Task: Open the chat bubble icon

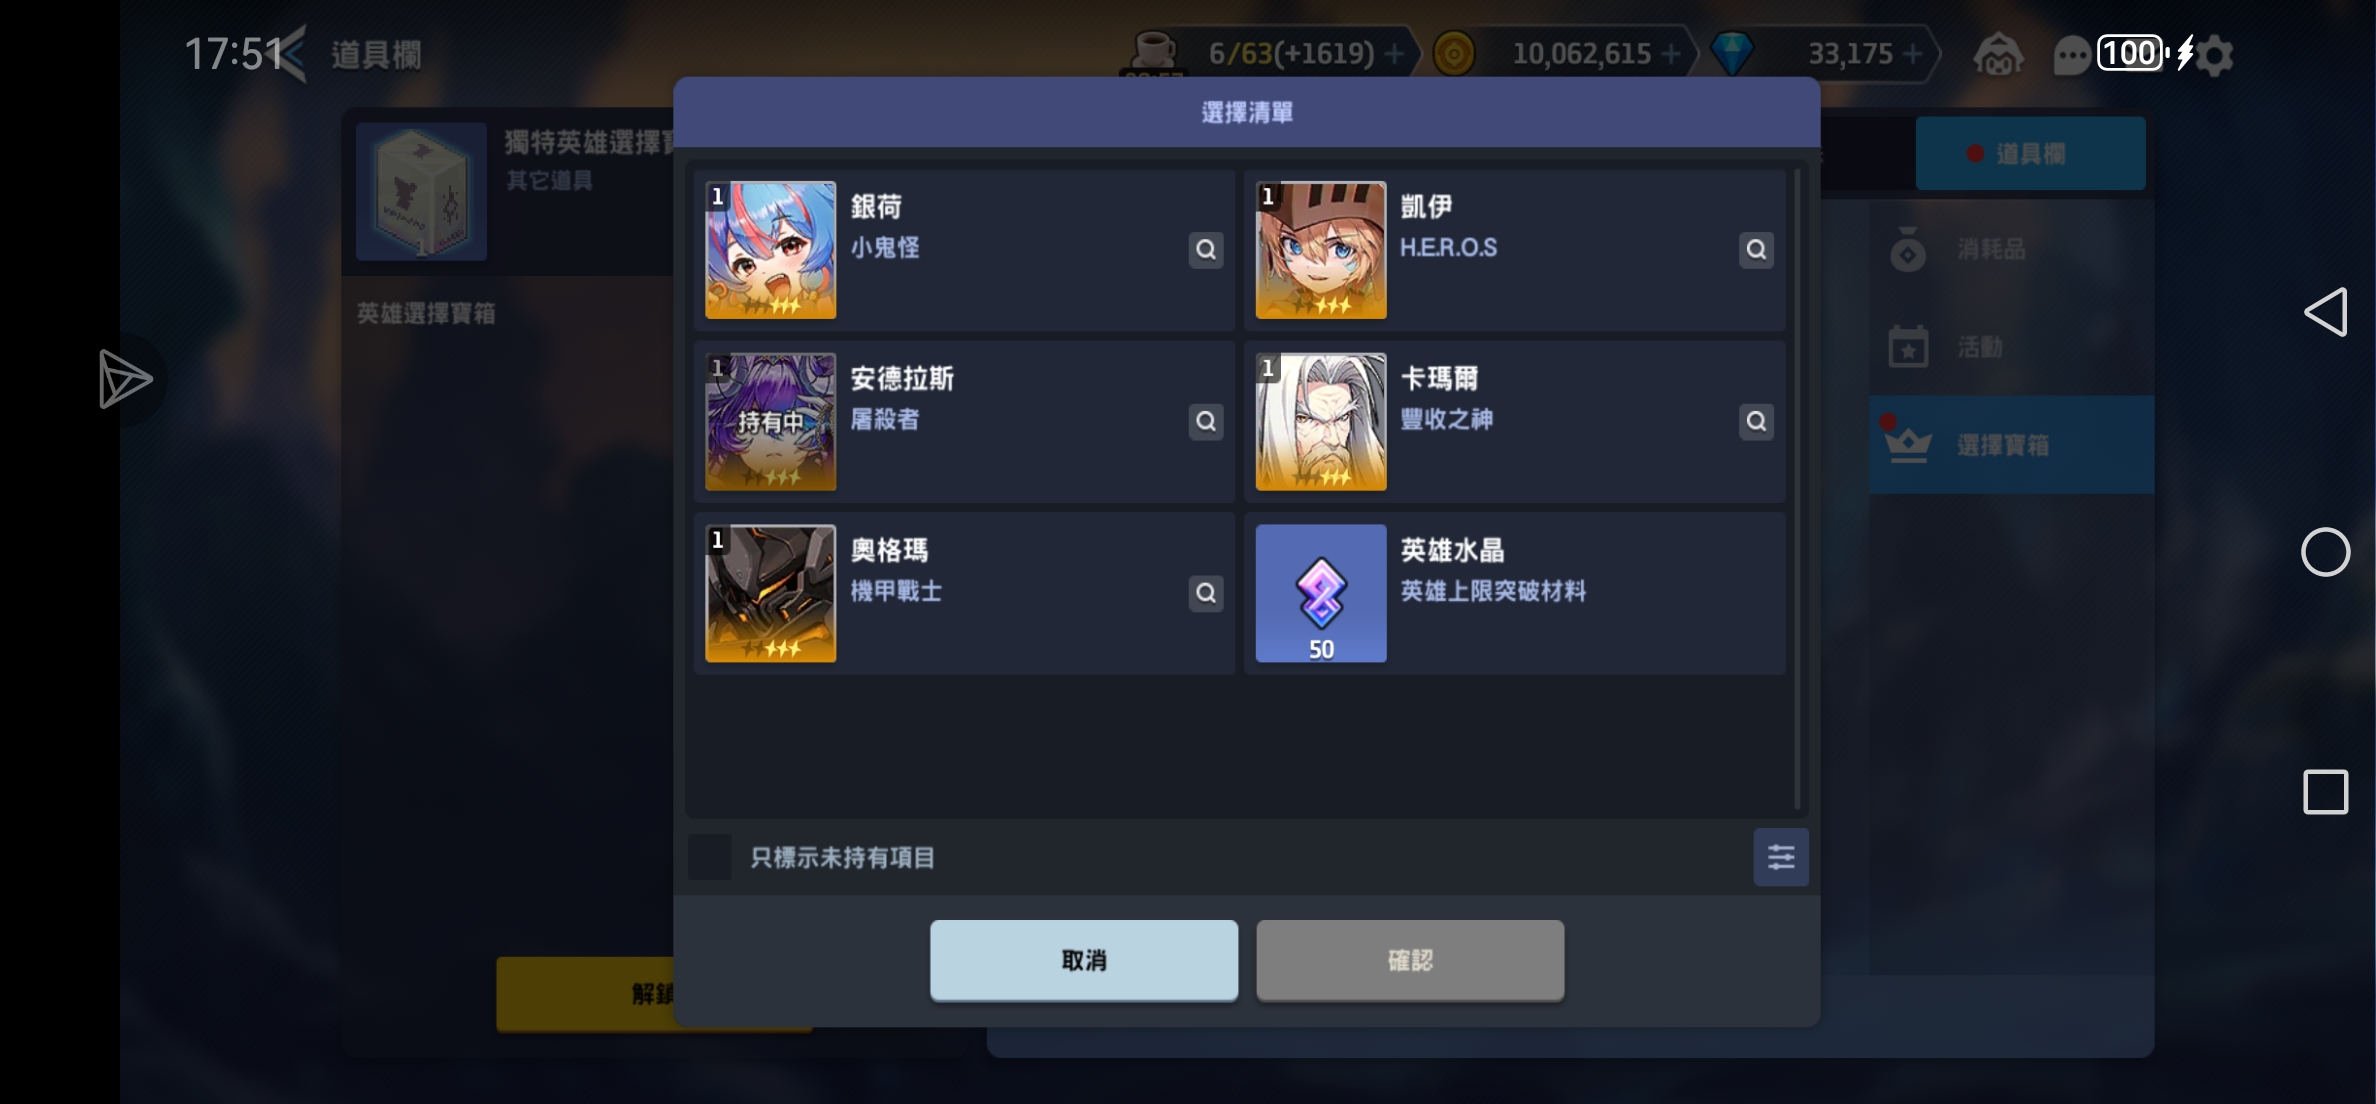Action: [x=2071, y=55]
